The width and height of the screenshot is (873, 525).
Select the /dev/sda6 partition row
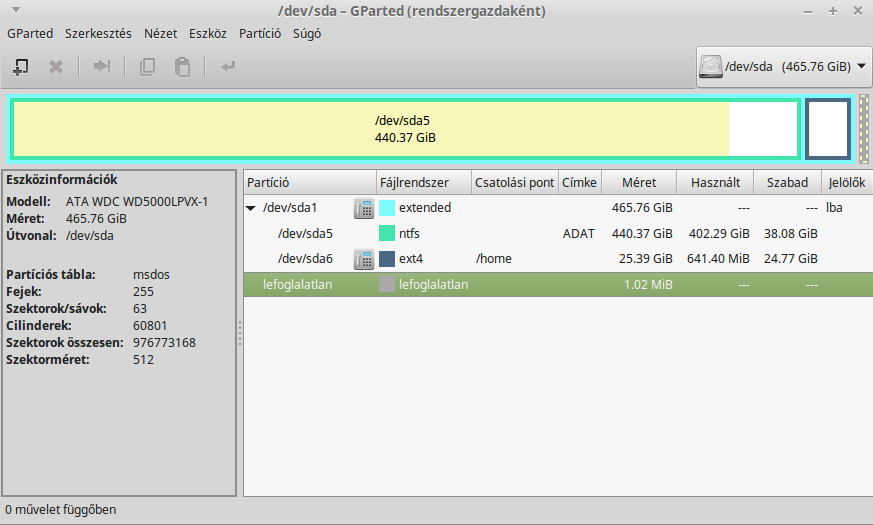click(x=558, y=259)
